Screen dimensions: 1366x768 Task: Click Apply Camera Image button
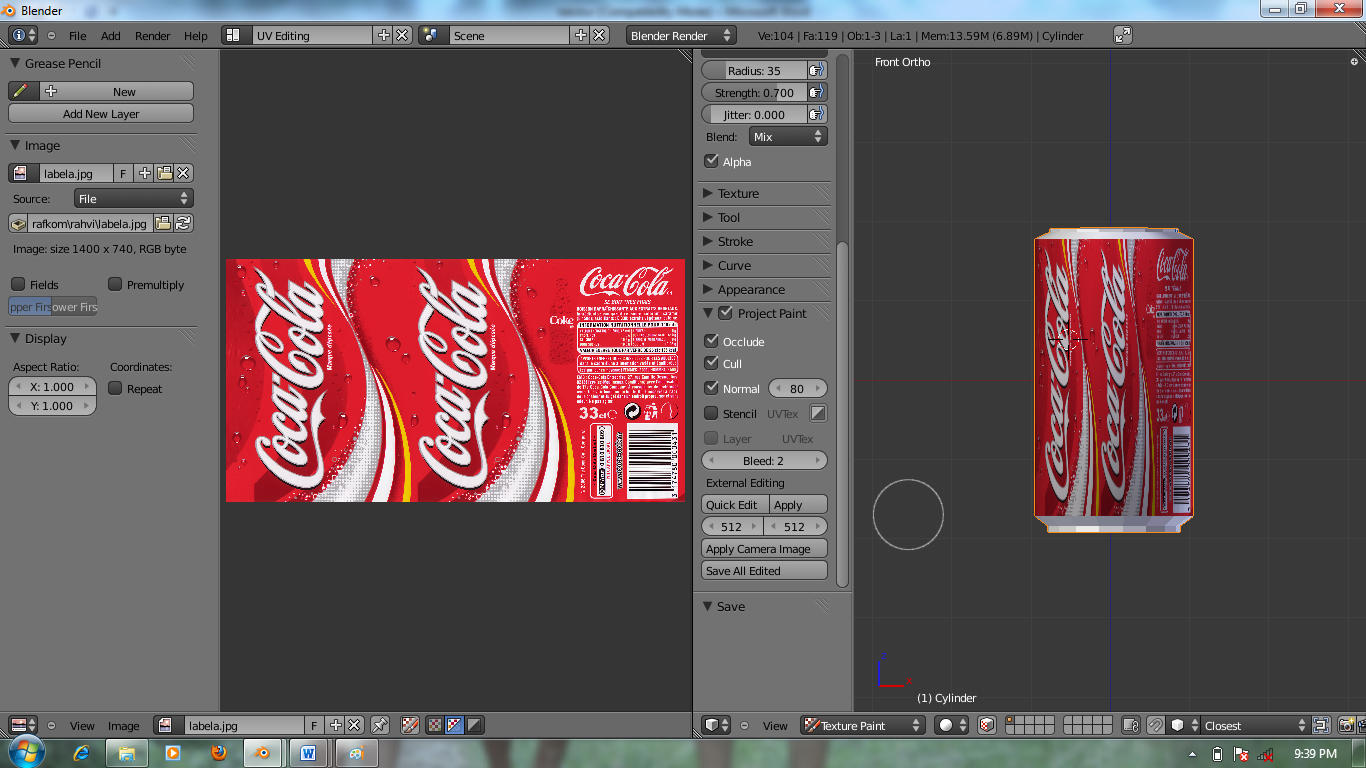pos(765,549)
